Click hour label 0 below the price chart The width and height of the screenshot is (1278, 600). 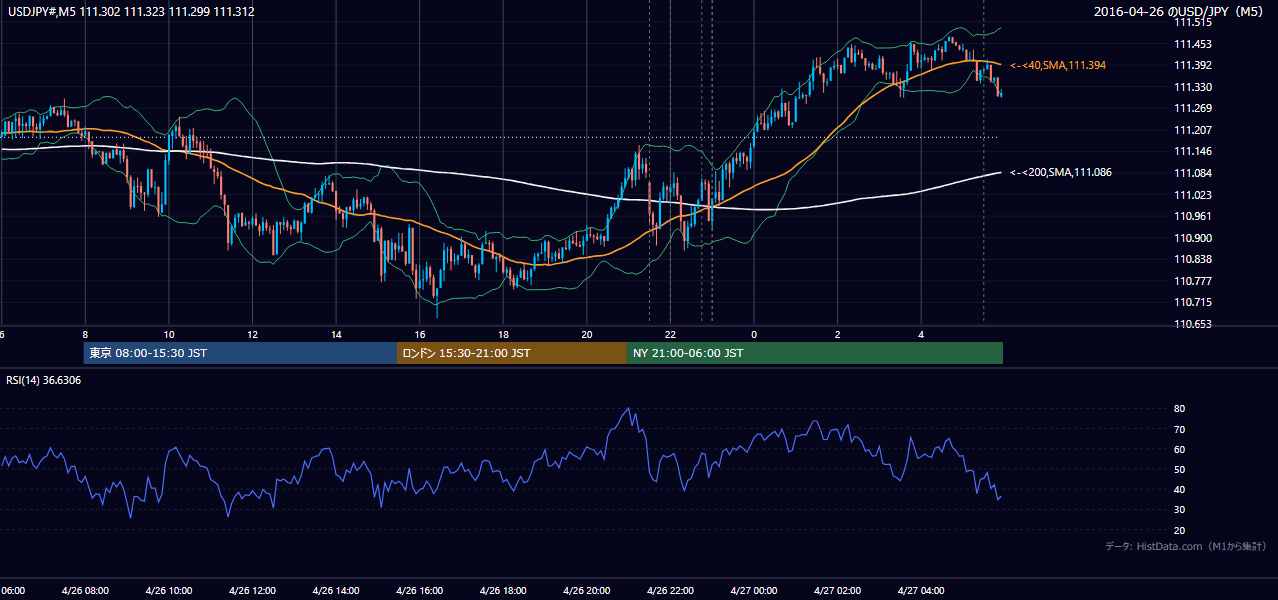point(754,334)
